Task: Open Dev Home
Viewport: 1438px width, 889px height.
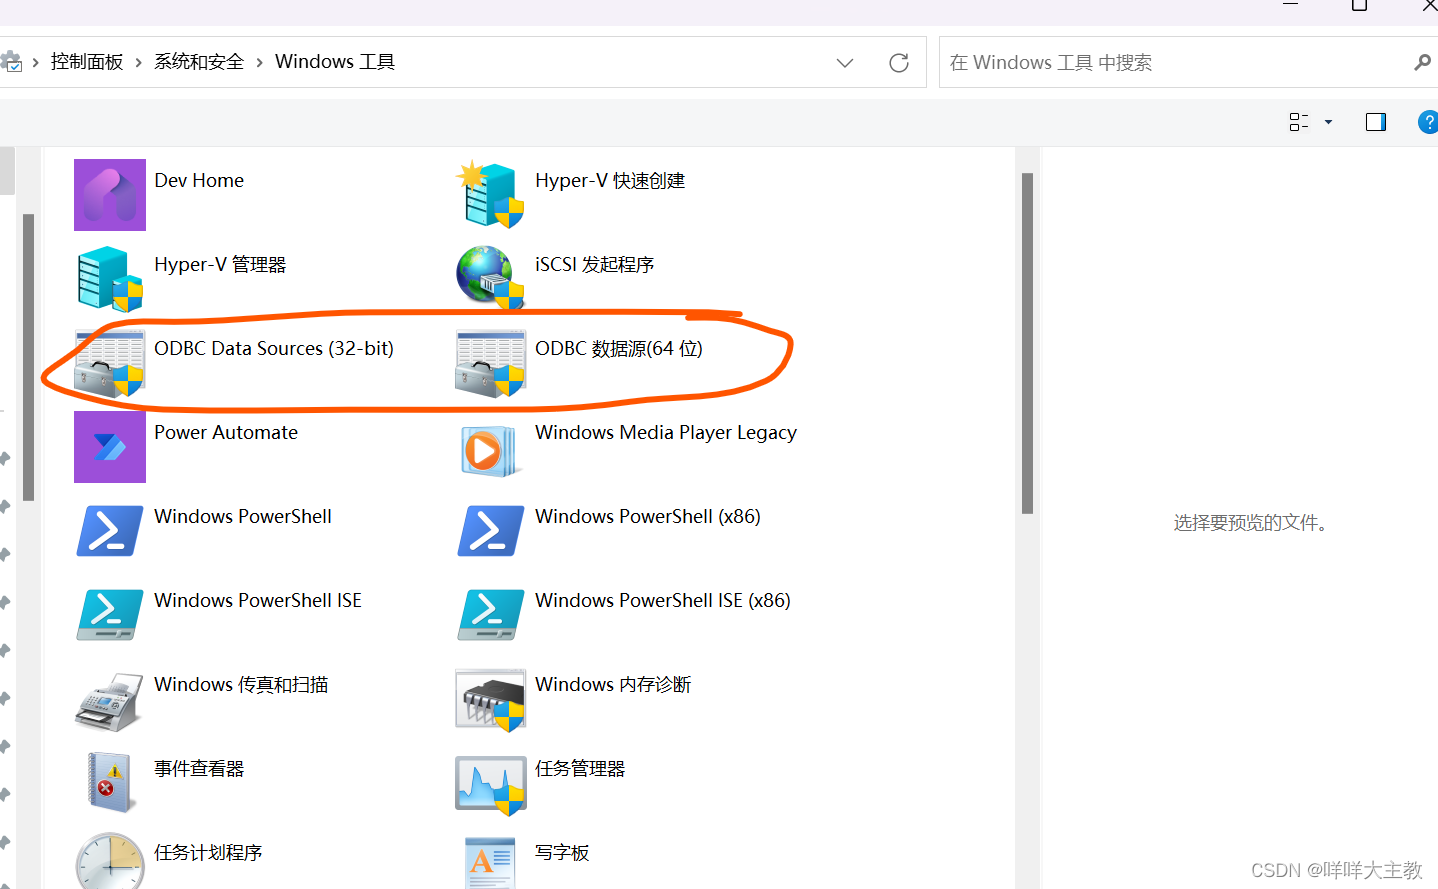Action: (x=199, y=180)
